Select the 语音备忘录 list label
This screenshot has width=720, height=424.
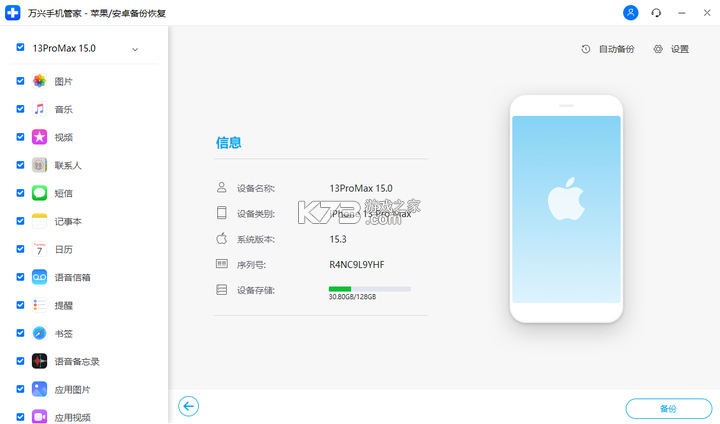click(77, 362)
